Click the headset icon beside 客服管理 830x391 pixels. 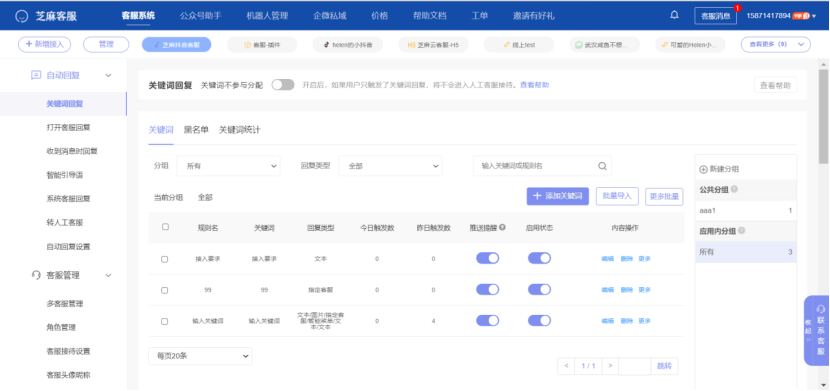tap(36, 275)
